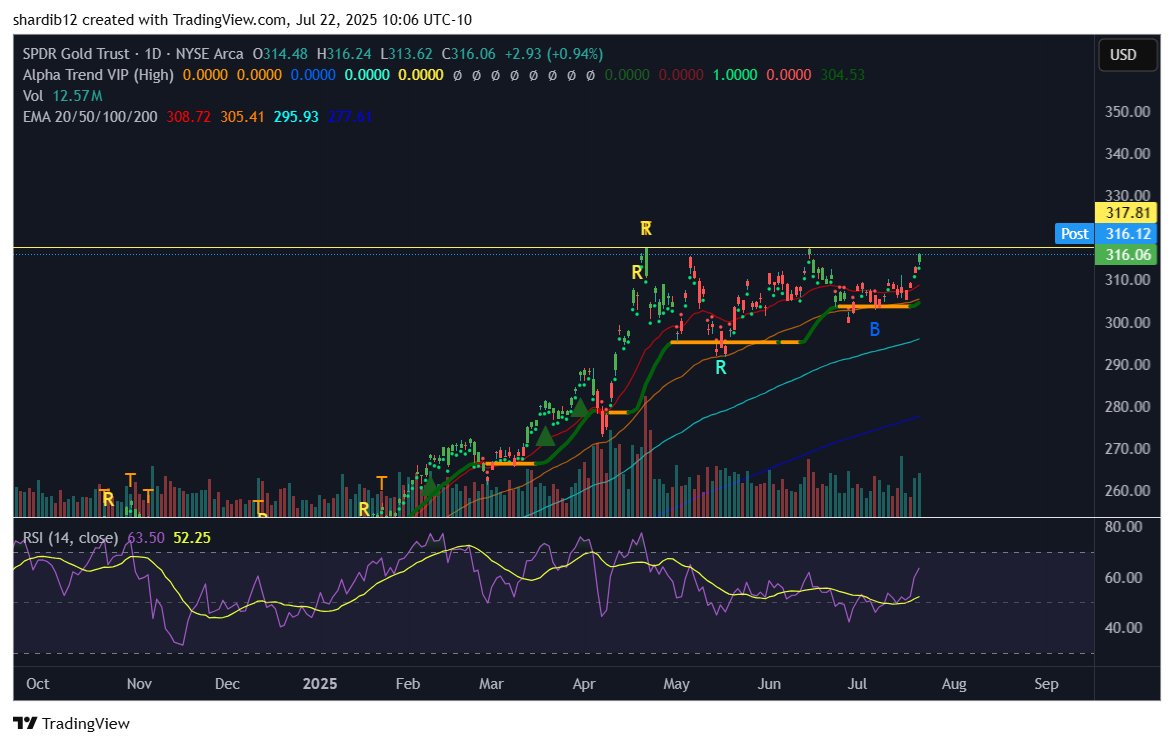Viewport: 1174px width, 745px height.
Task: Click the volume value 12.57M
Action: pos(78,96)
